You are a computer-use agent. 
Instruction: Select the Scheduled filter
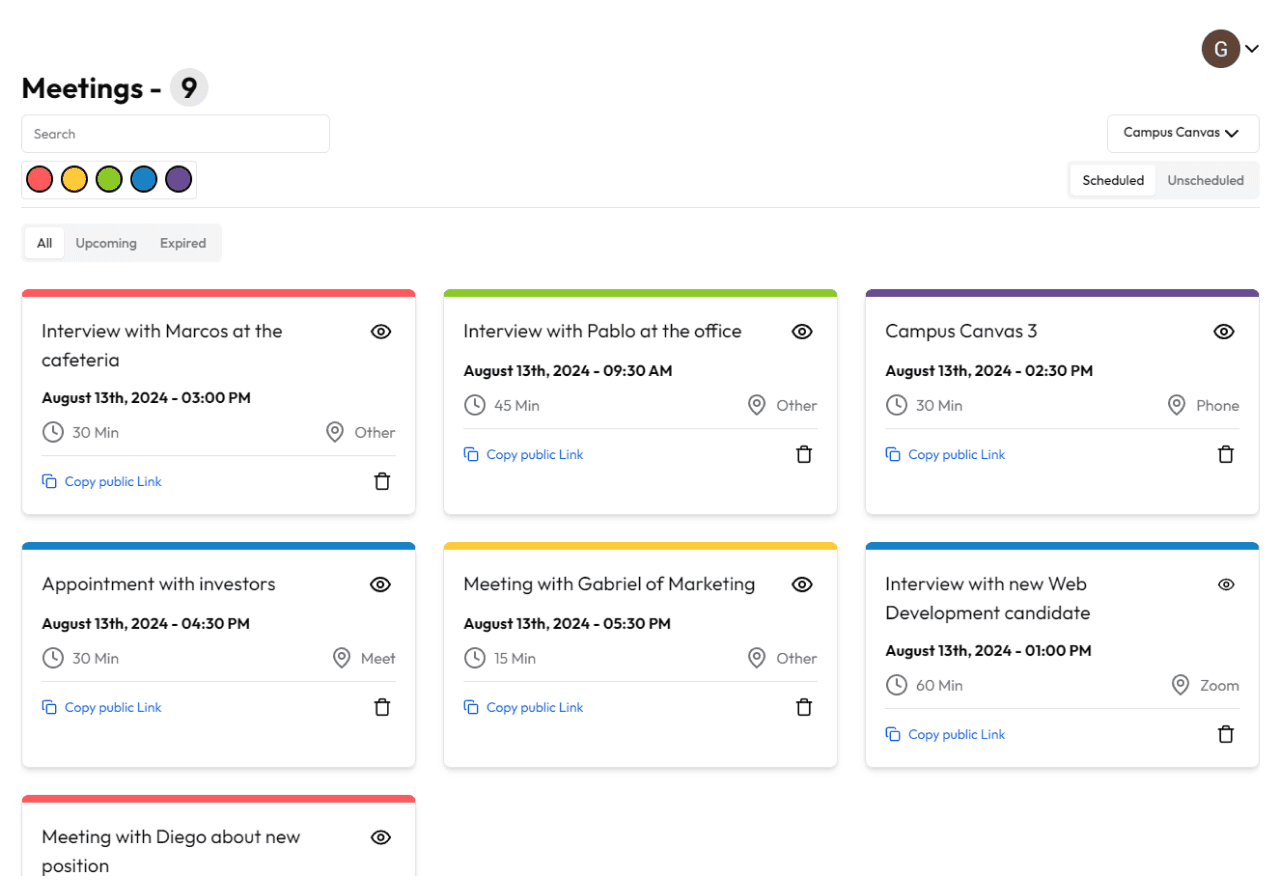click(1112, 180)
